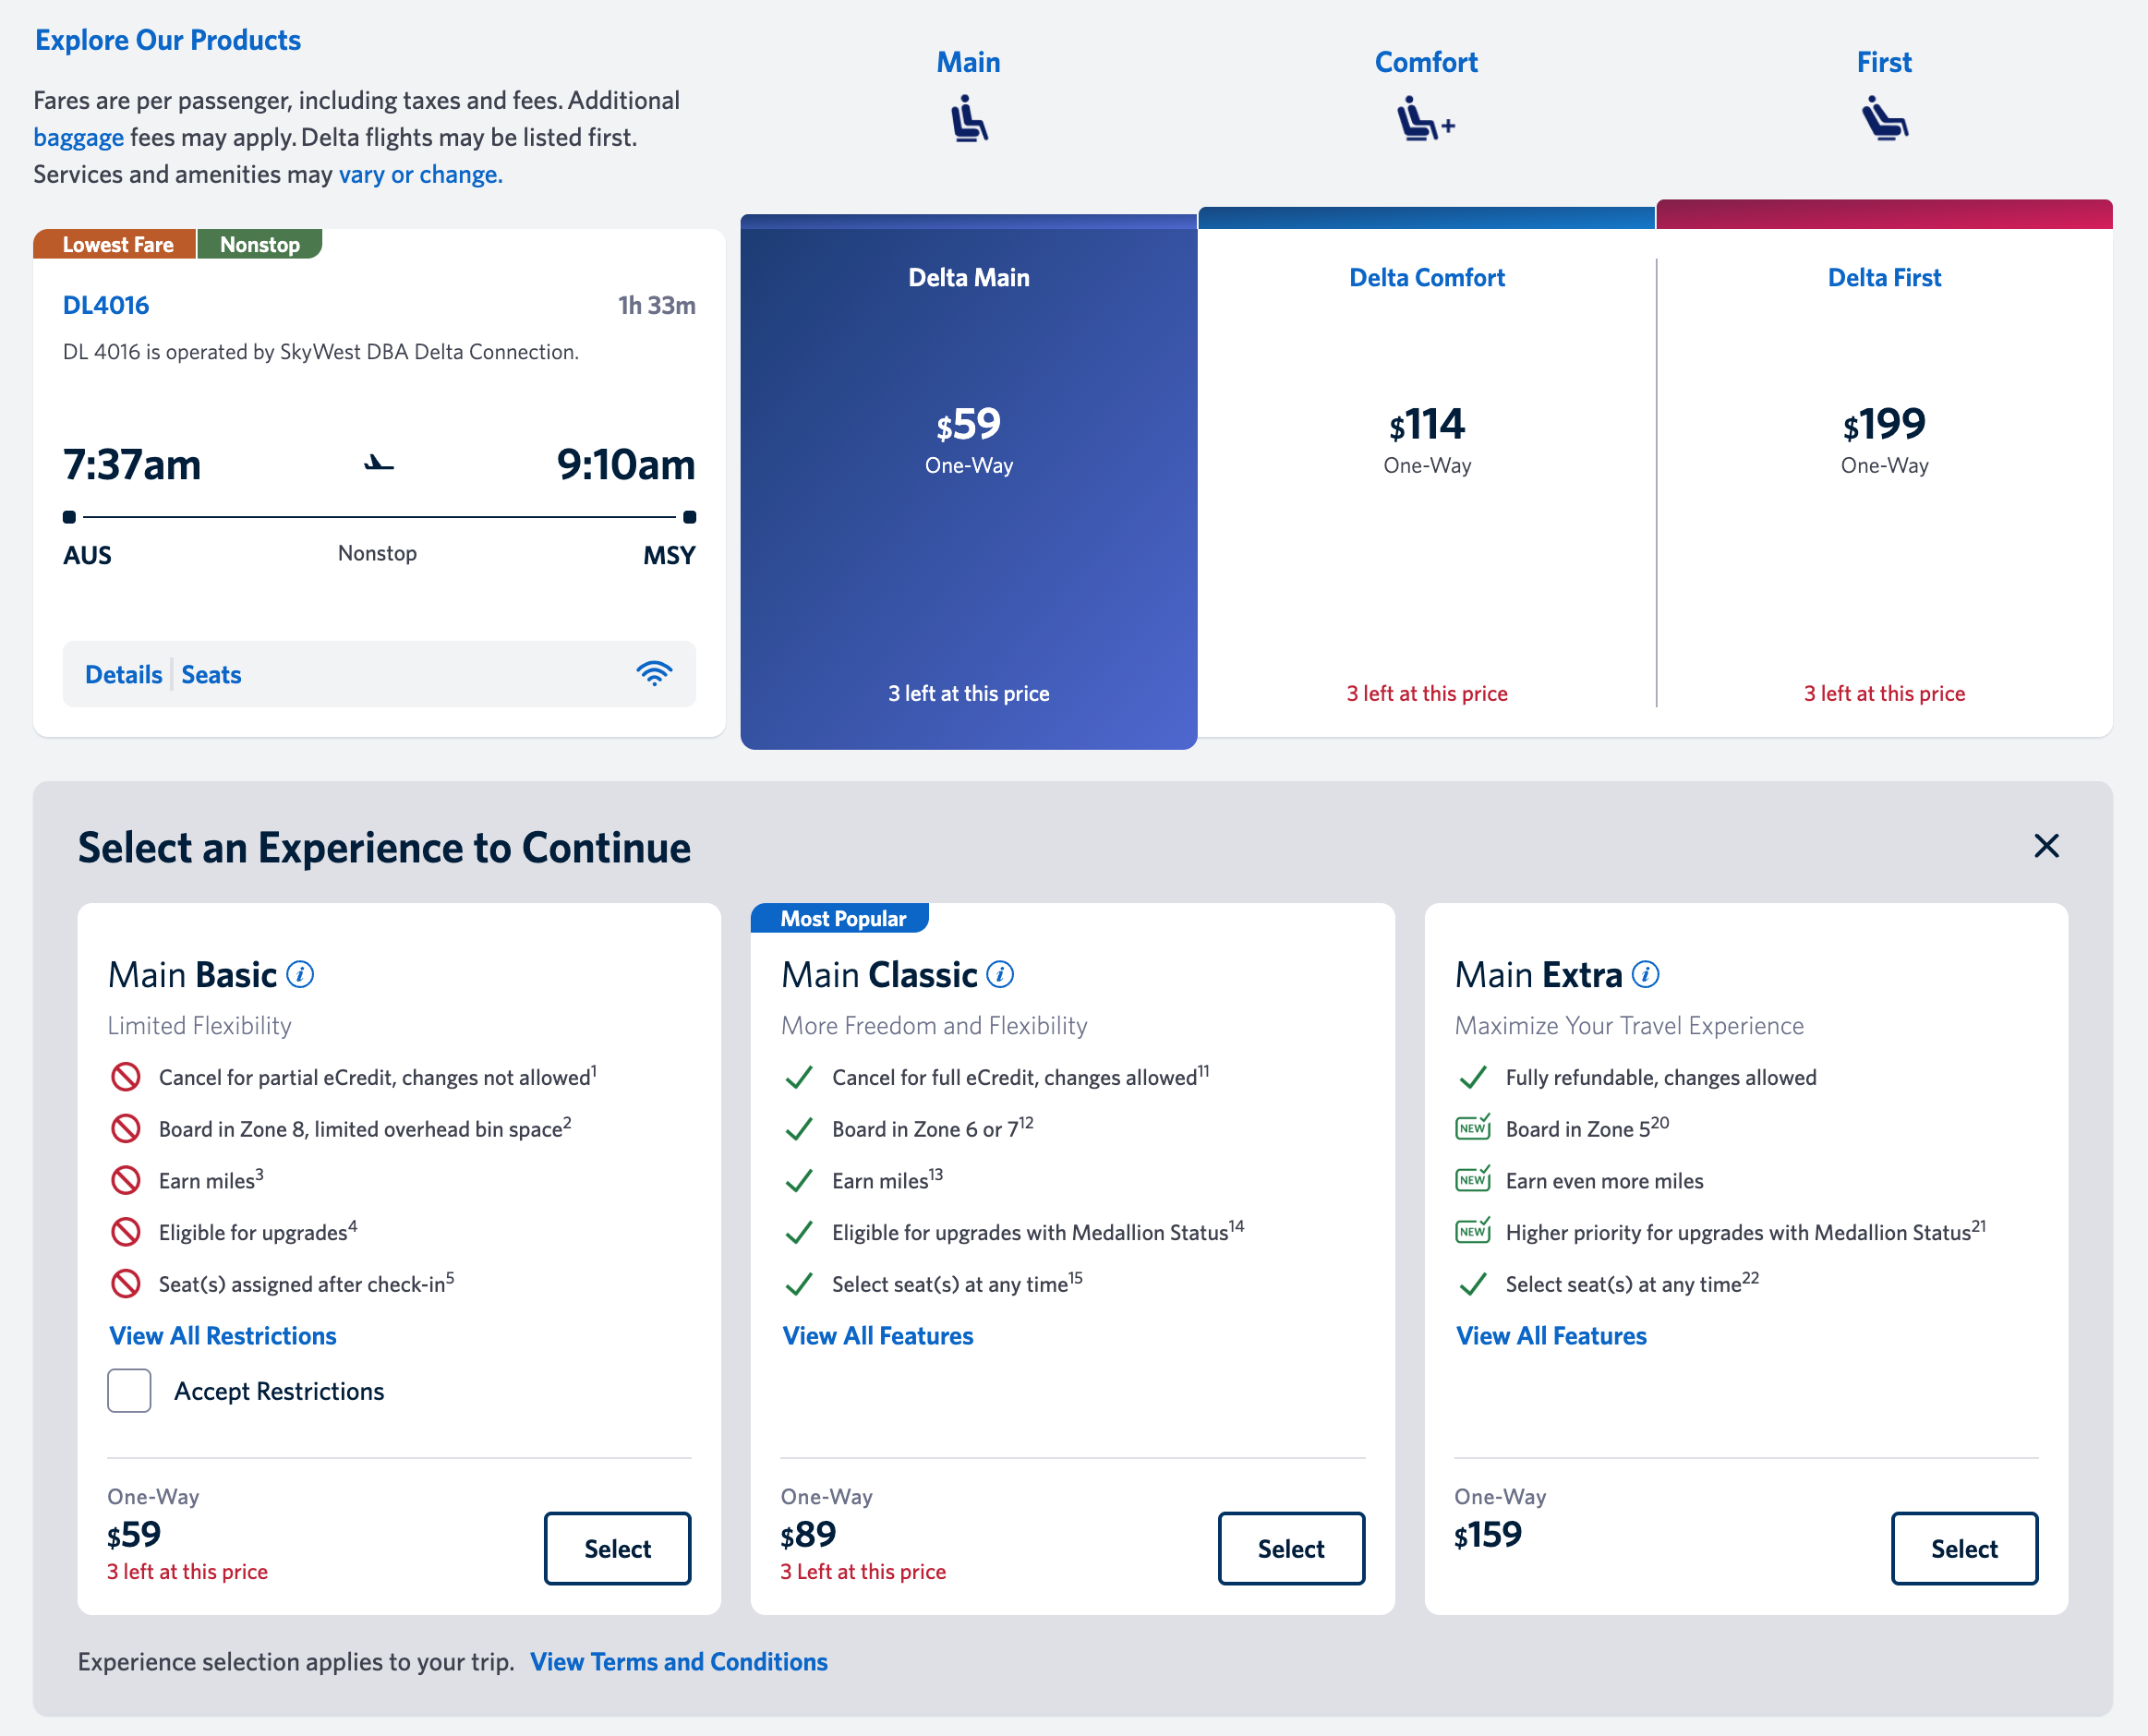
Task: Open View Terms and Conditions
Action: (x=678, y=1662)
